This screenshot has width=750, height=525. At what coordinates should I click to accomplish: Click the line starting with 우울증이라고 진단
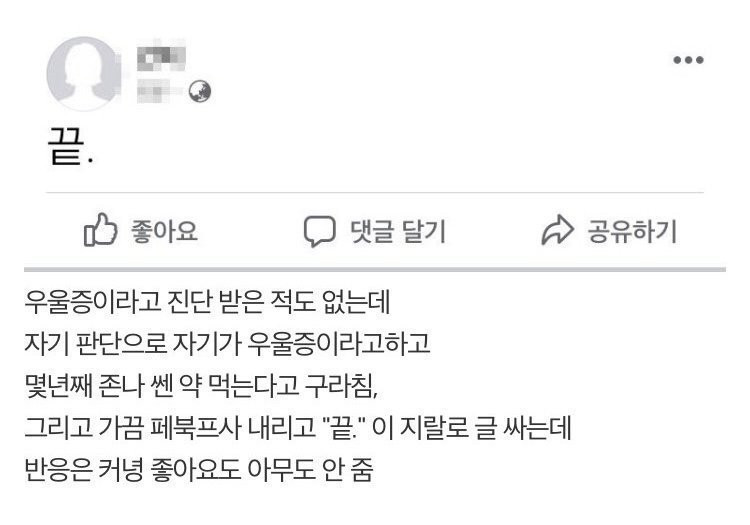click(x=208, y=302)
